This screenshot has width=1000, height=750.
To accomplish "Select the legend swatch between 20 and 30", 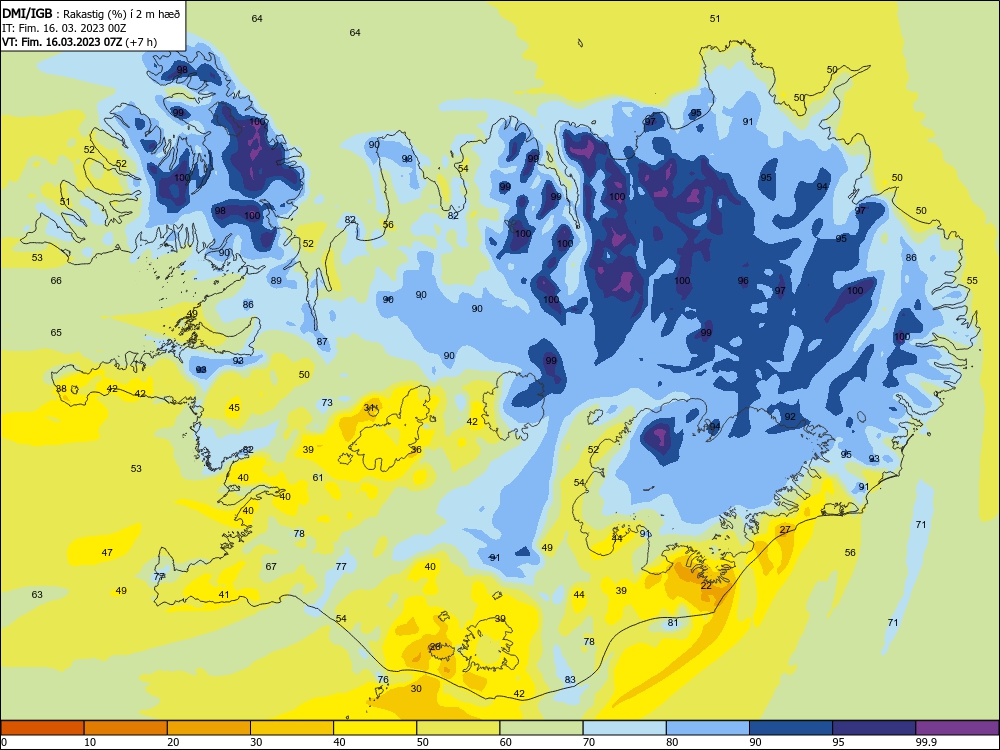I will click(209, 728).
